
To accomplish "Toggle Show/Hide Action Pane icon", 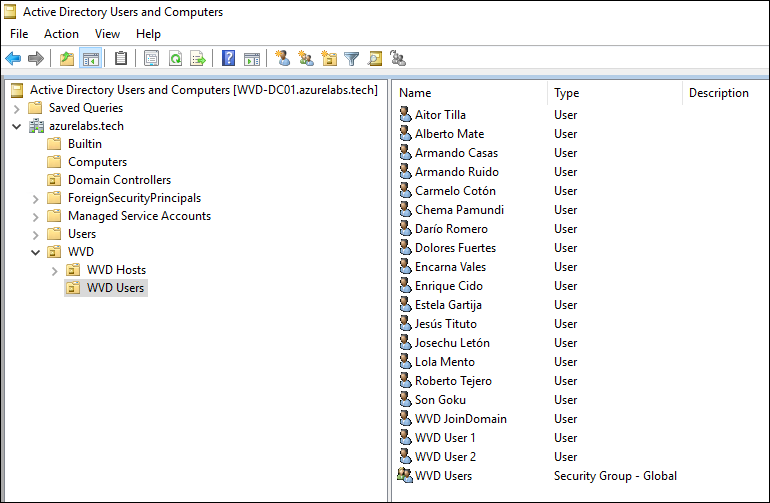I will 252,59.
